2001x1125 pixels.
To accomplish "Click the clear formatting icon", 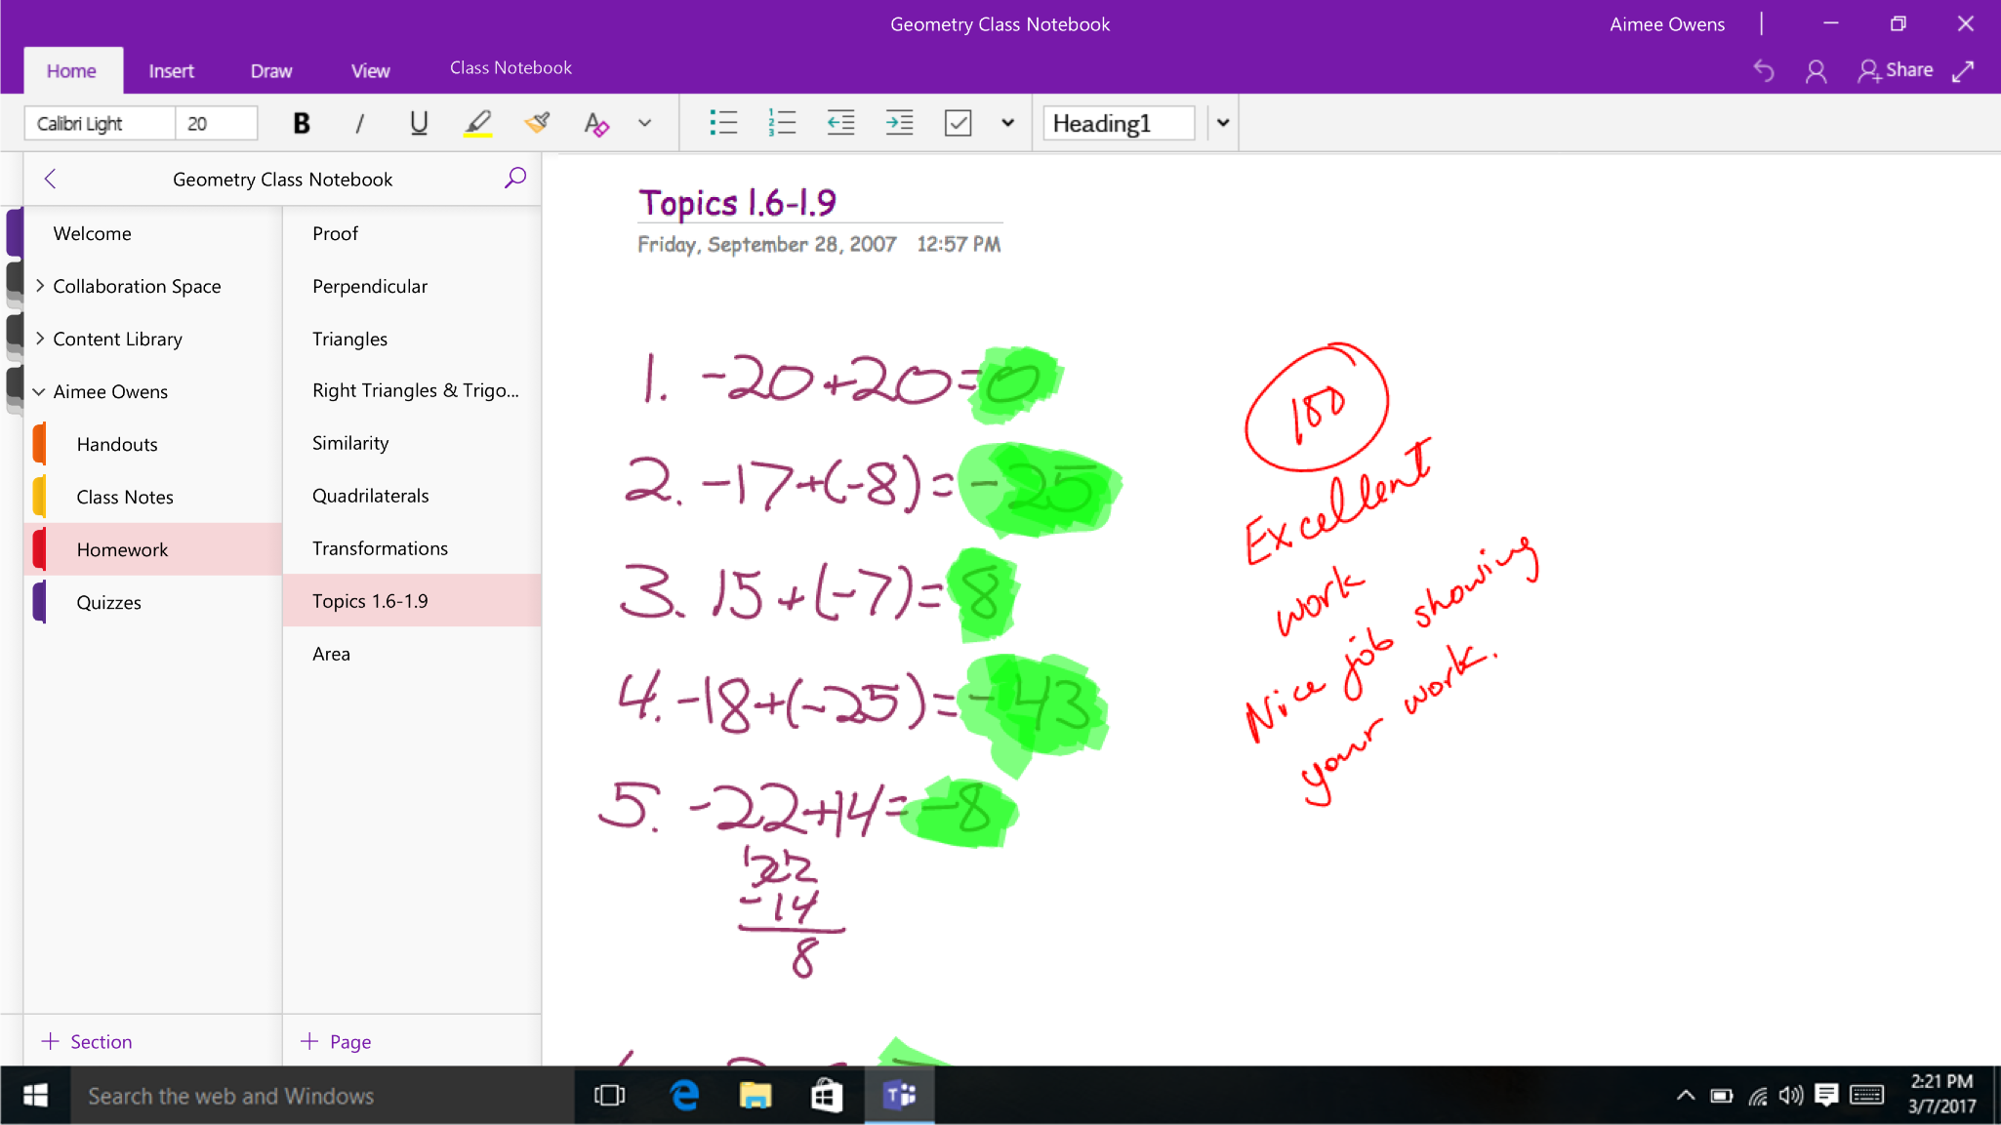I will coord(596,124).
